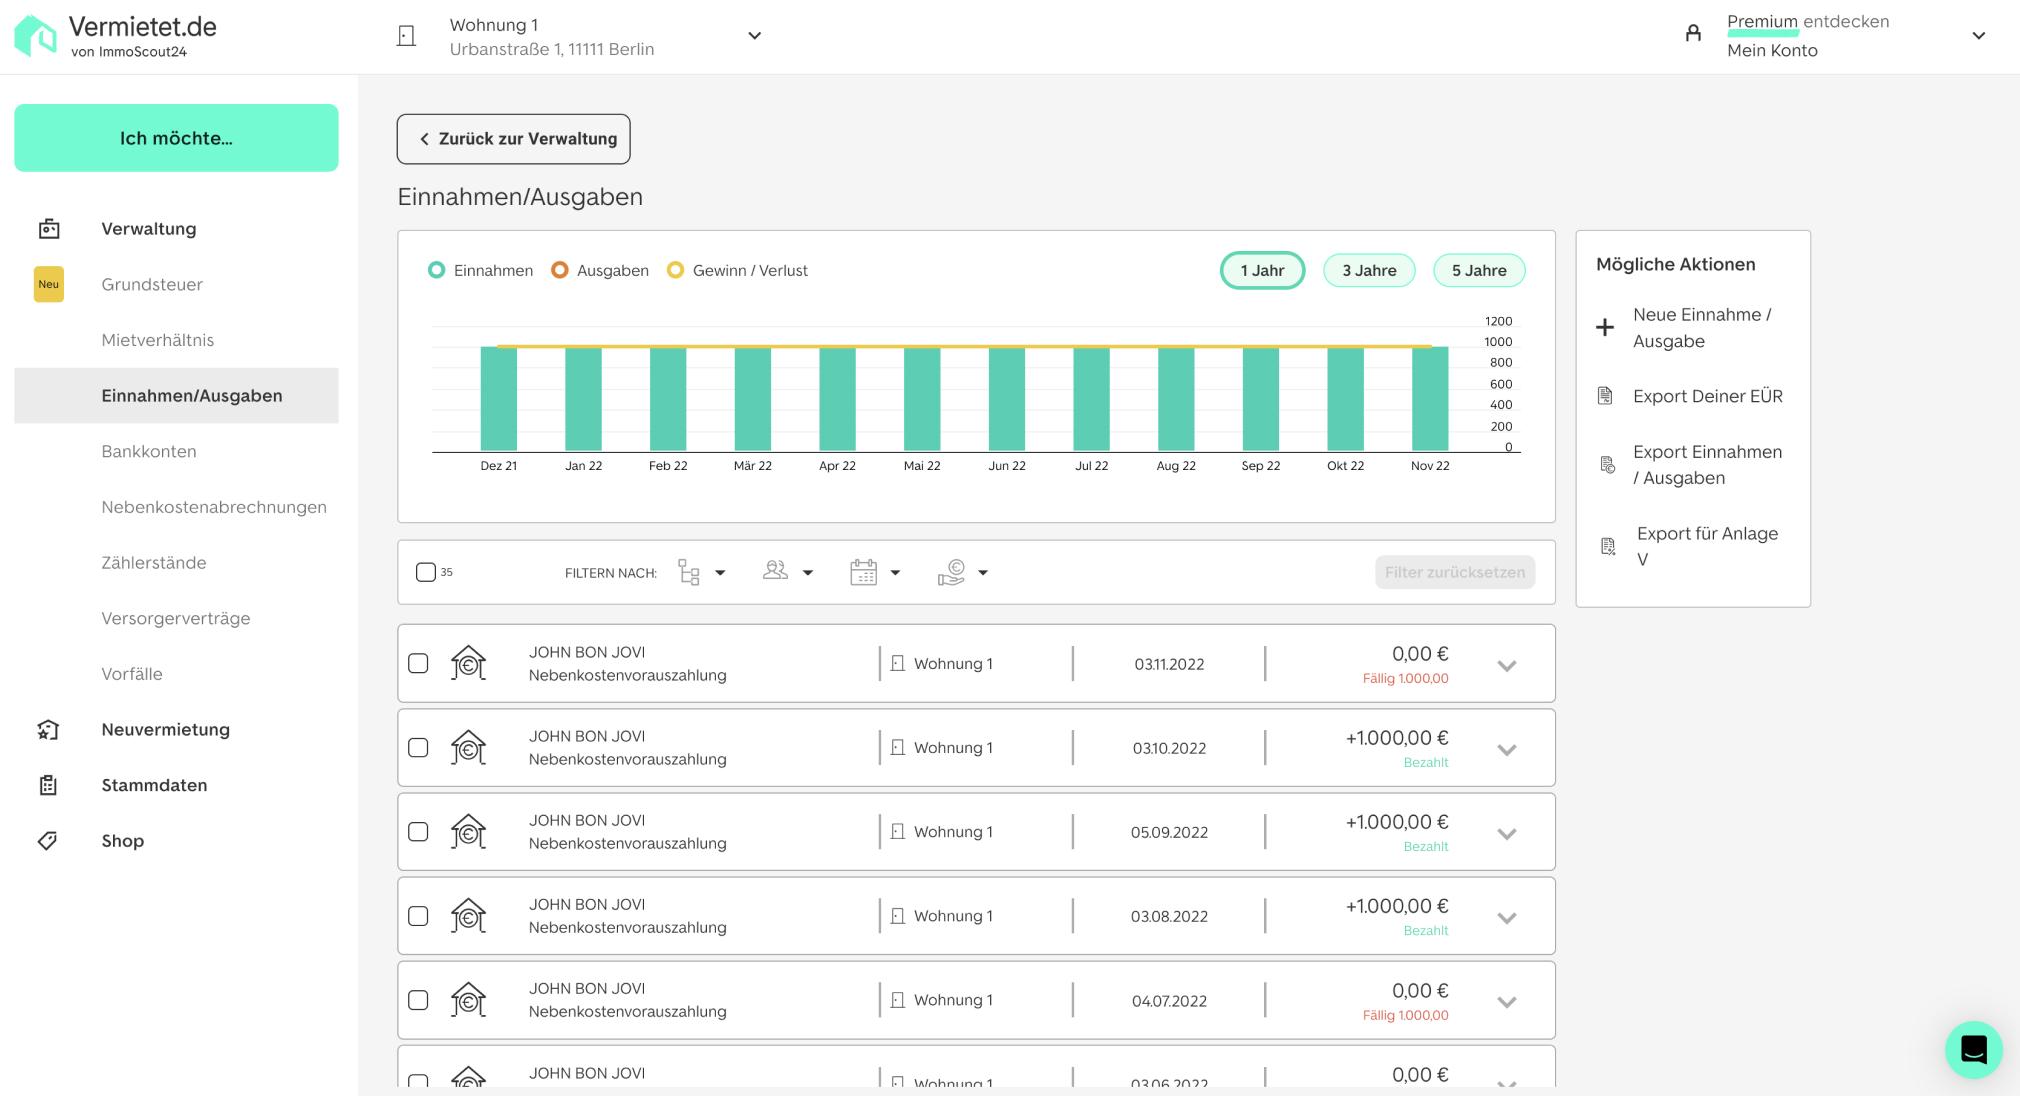Viewport: 2020px width, 1096px height.
Task: Expand the 03.10.2022 transaction row
Action: pyautogui.click(x=1507, y=749)
